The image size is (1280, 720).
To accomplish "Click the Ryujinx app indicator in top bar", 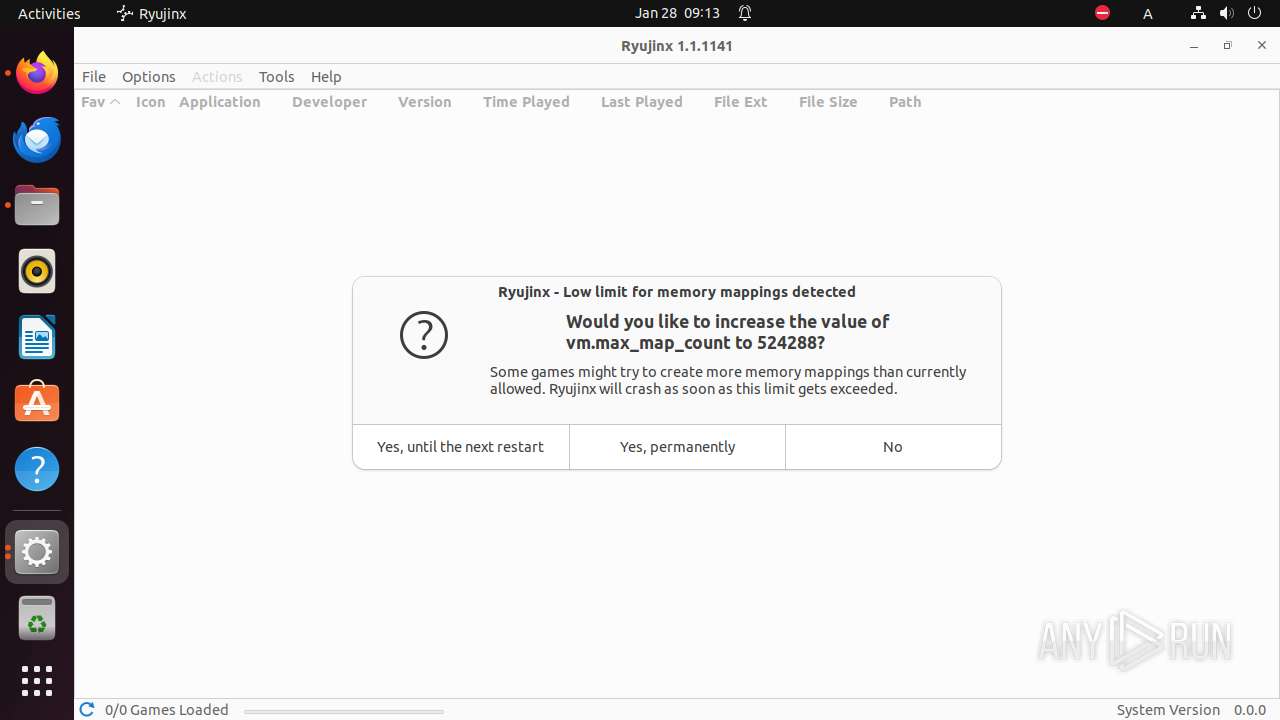I will pyautogui.click(x=152, y=13).
